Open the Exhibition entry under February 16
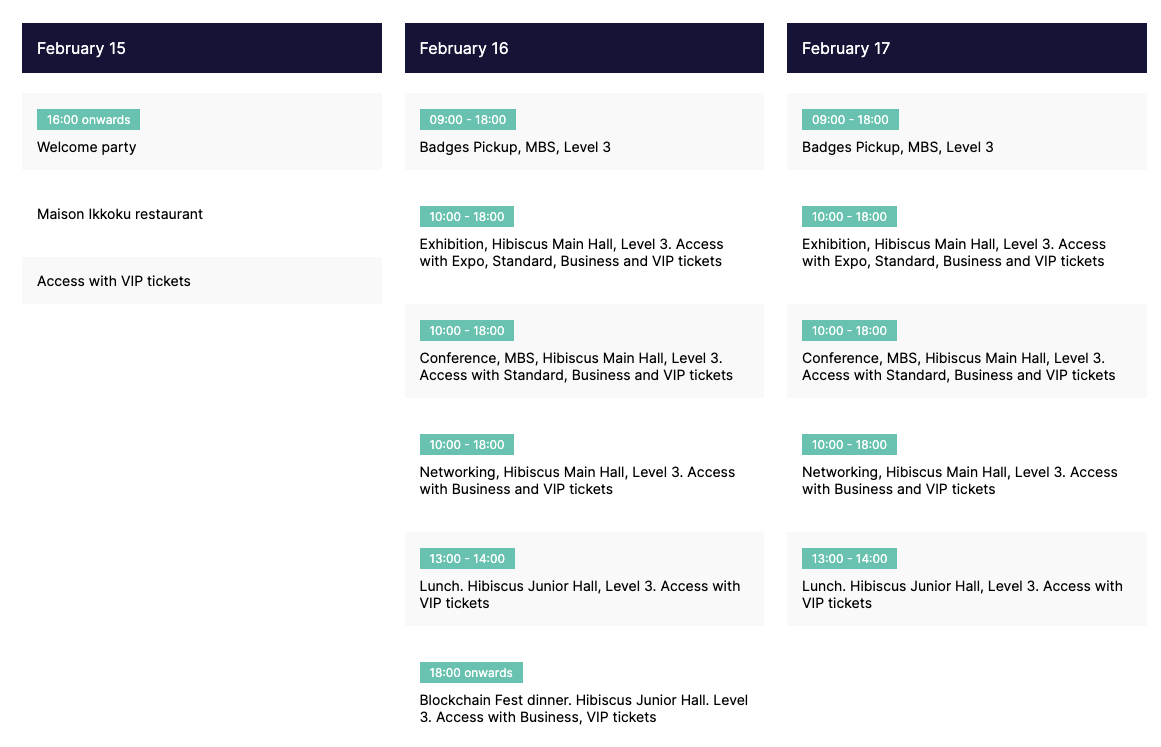The height and width of the screenshot is (747, 1161). point(571,253)
